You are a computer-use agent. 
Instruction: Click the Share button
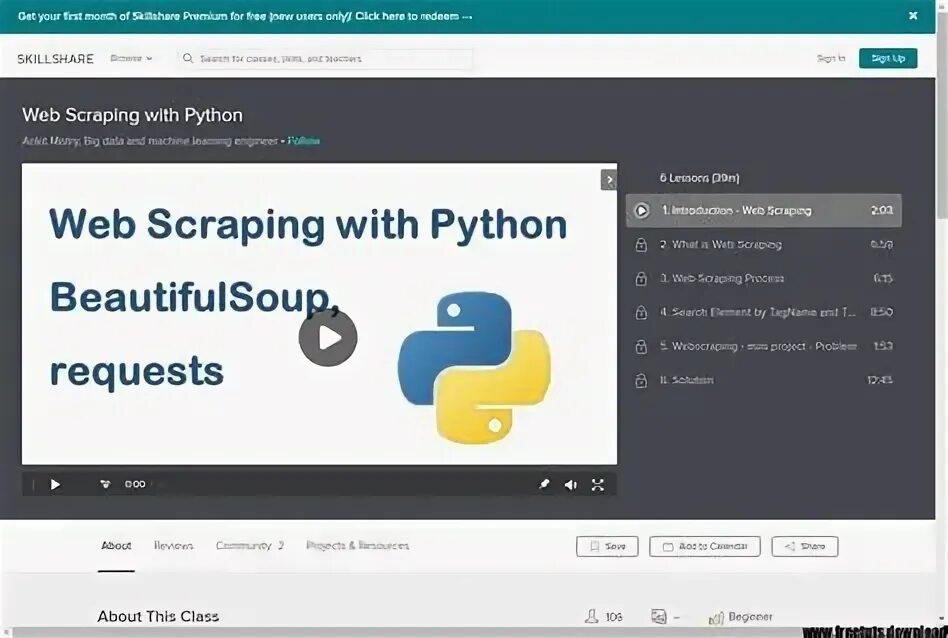pos(805,546)
